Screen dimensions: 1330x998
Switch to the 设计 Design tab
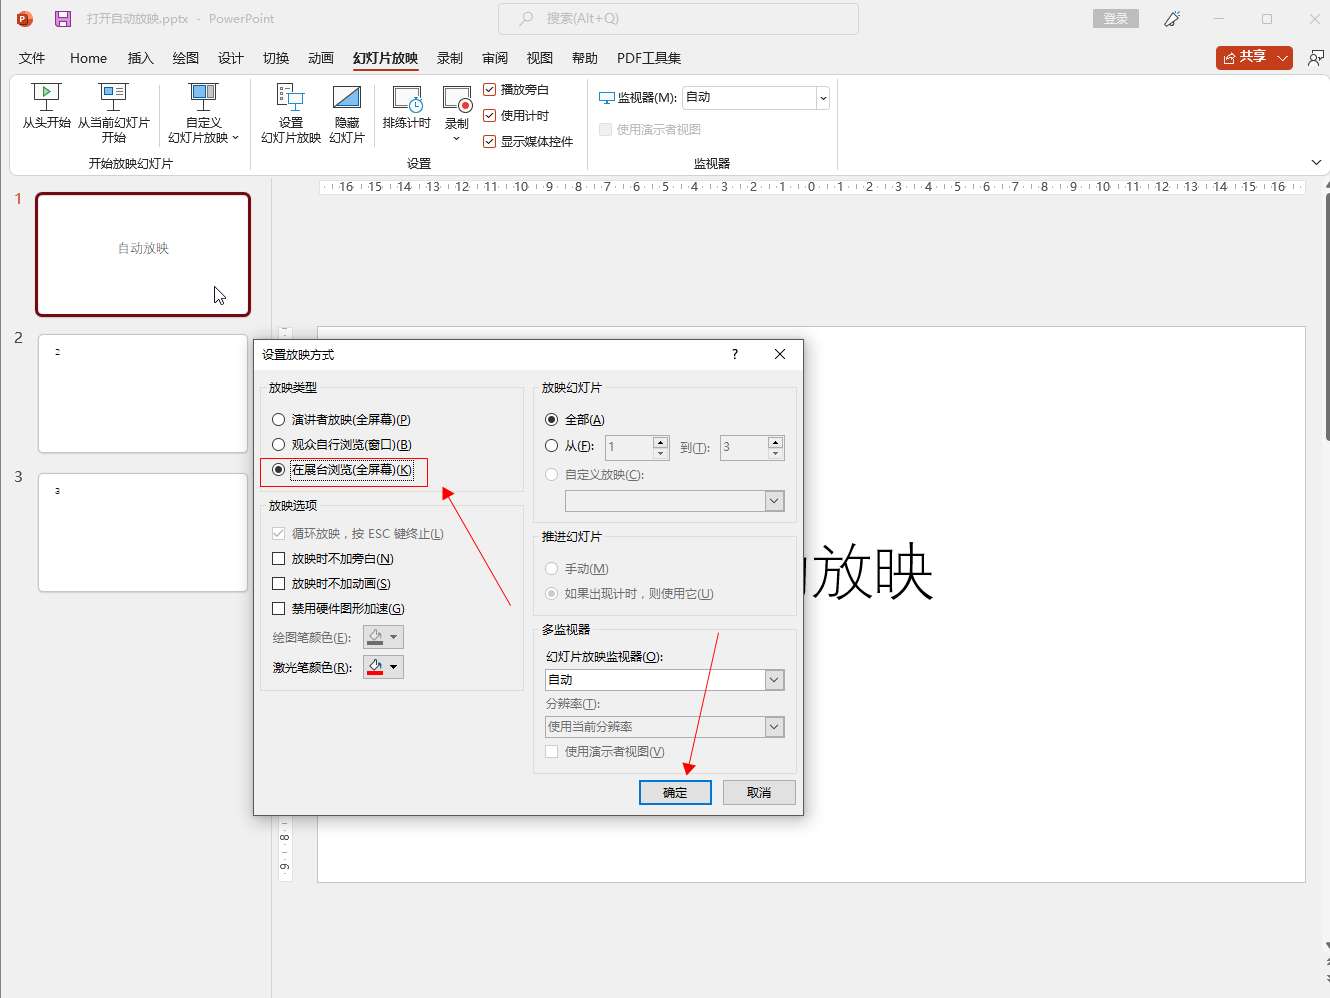231,58
